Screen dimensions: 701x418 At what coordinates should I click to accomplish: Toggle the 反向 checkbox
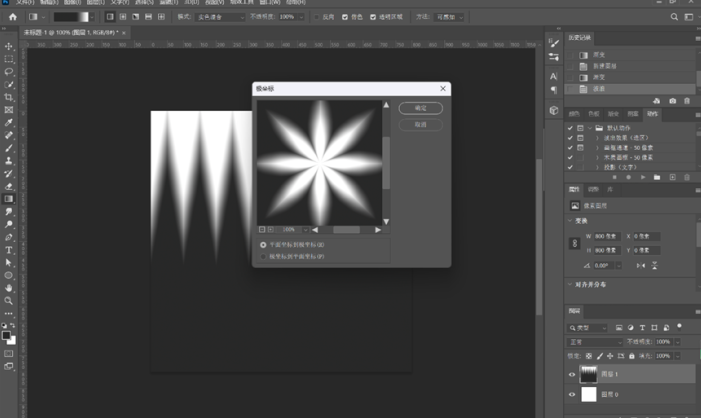pyautogui.click(x=318, y=17)
